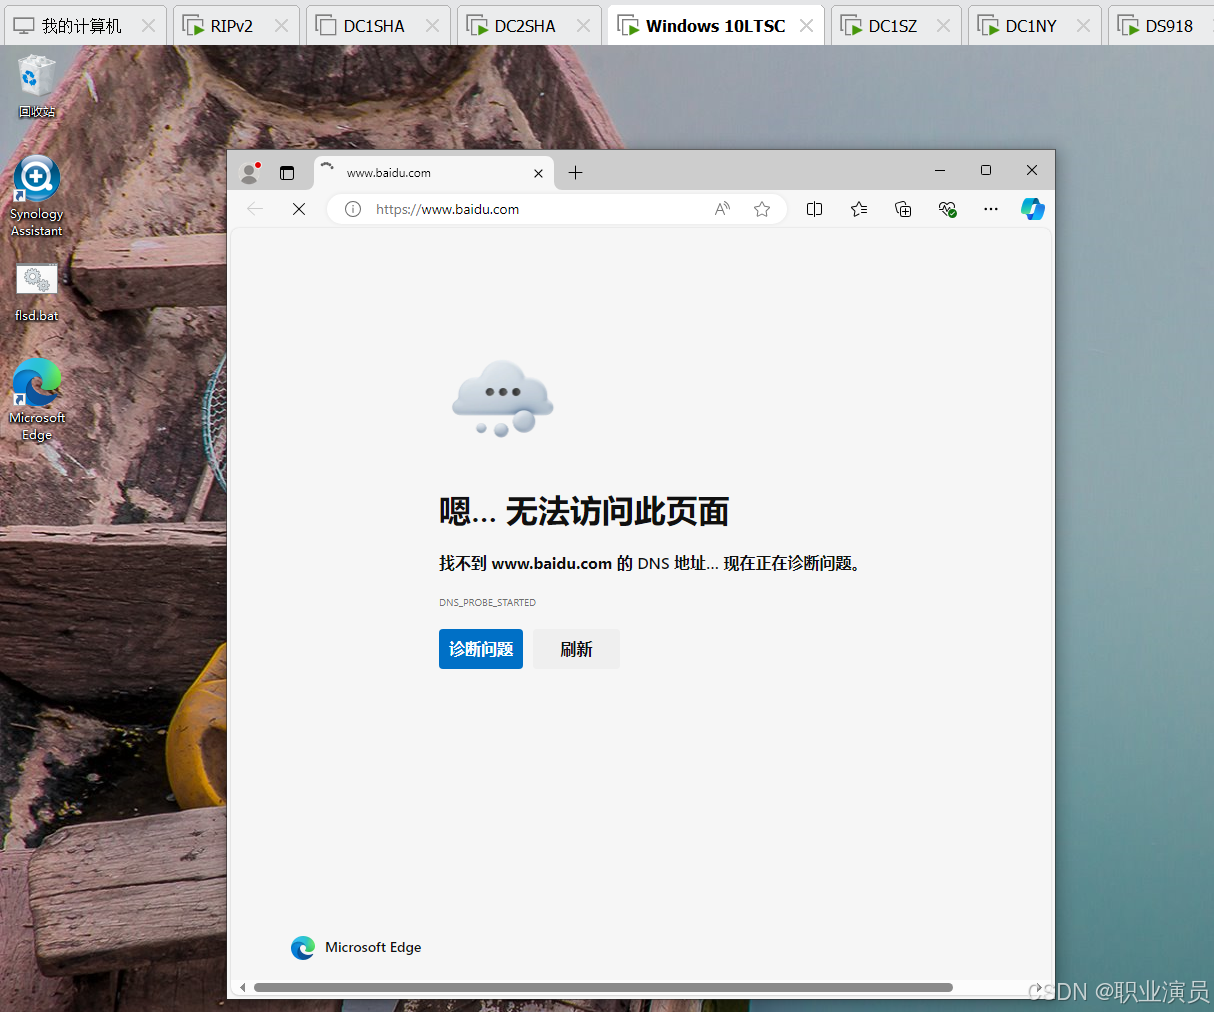Close the RIPv2 VM tab
Image resolution: width=1214 pixels, height=1012 pixels.
coord(281,26)
